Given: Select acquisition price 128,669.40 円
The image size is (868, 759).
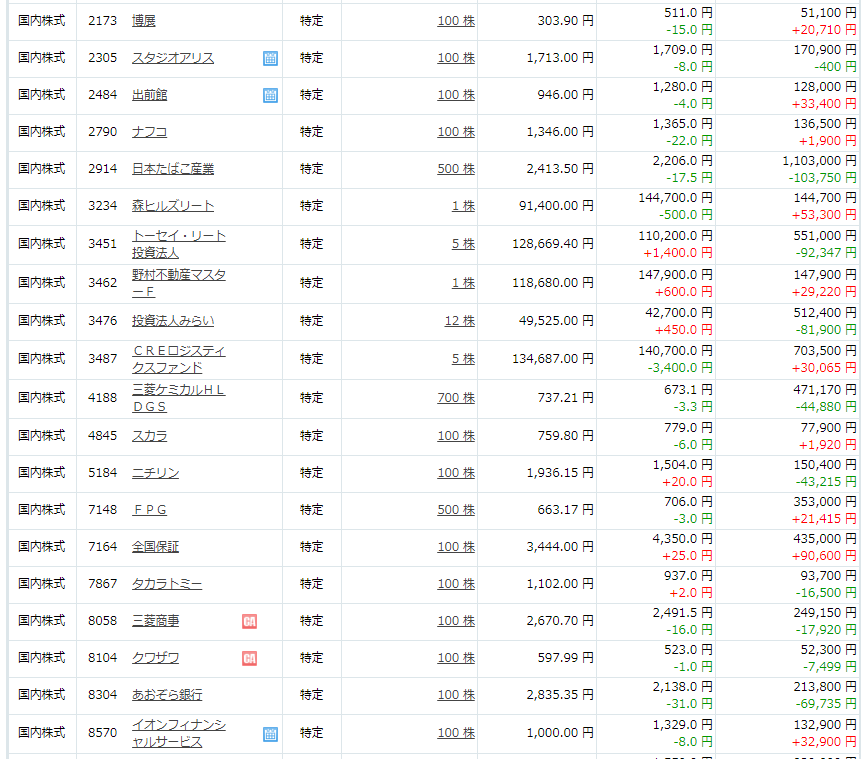Looking at the screenshot, I should tap(552, 244).
